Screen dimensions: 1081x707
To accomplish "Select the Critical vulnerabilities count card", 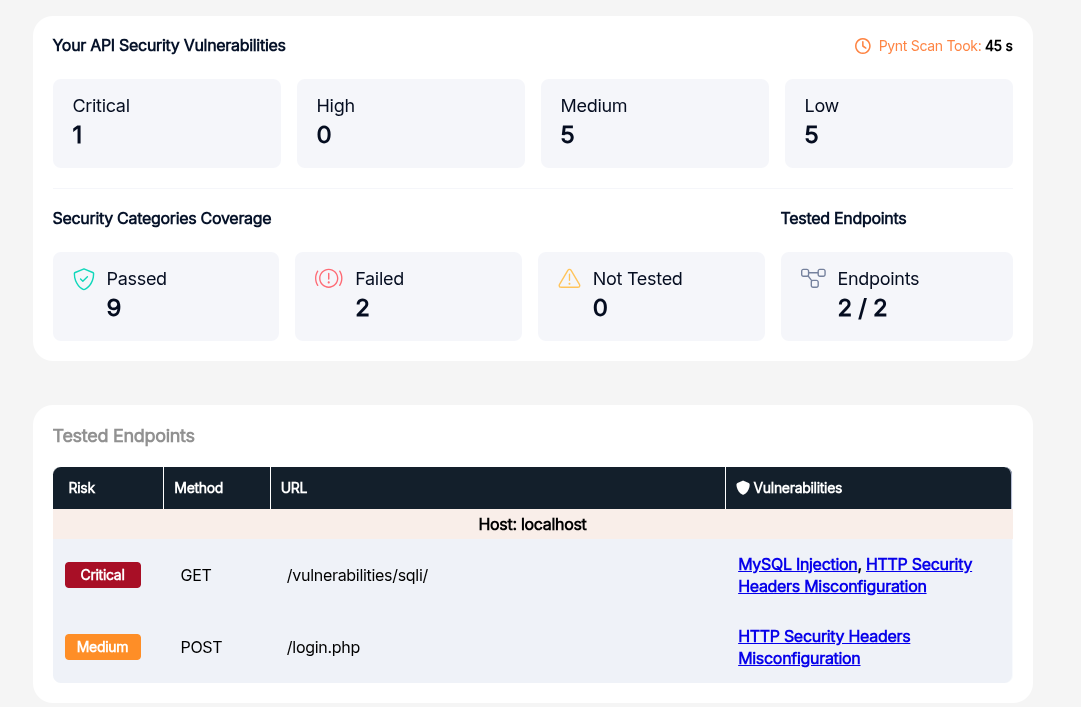I will point(167,123).
